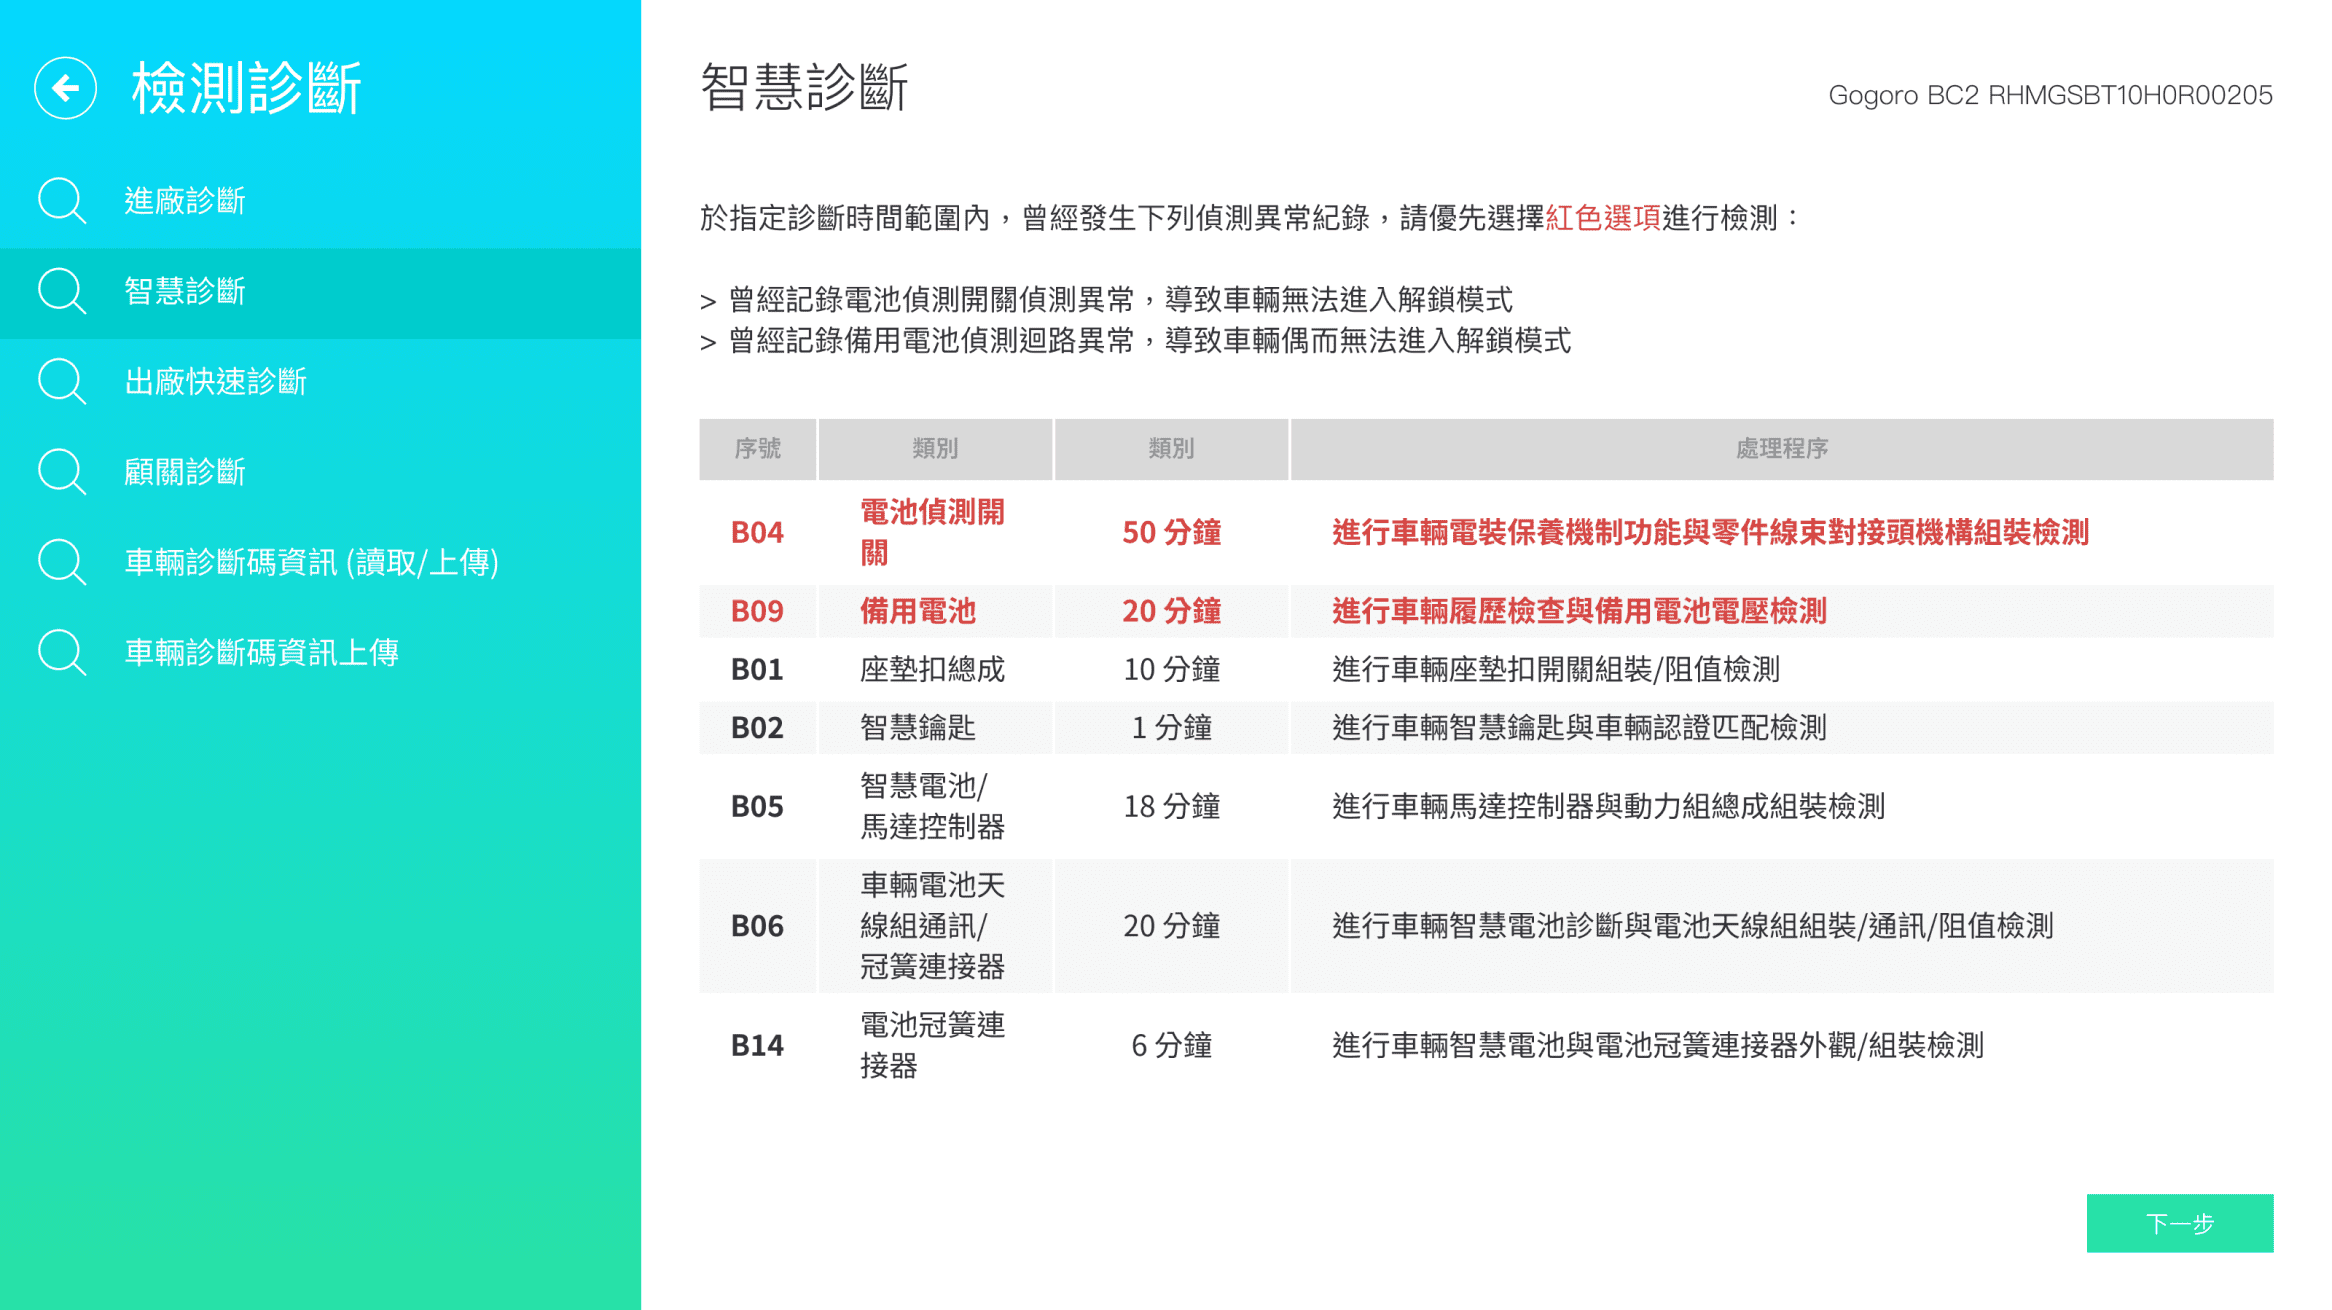
Task: Click magnifier icon beside 車輛診斷碼資訊上傳
Action: point(61,652)
